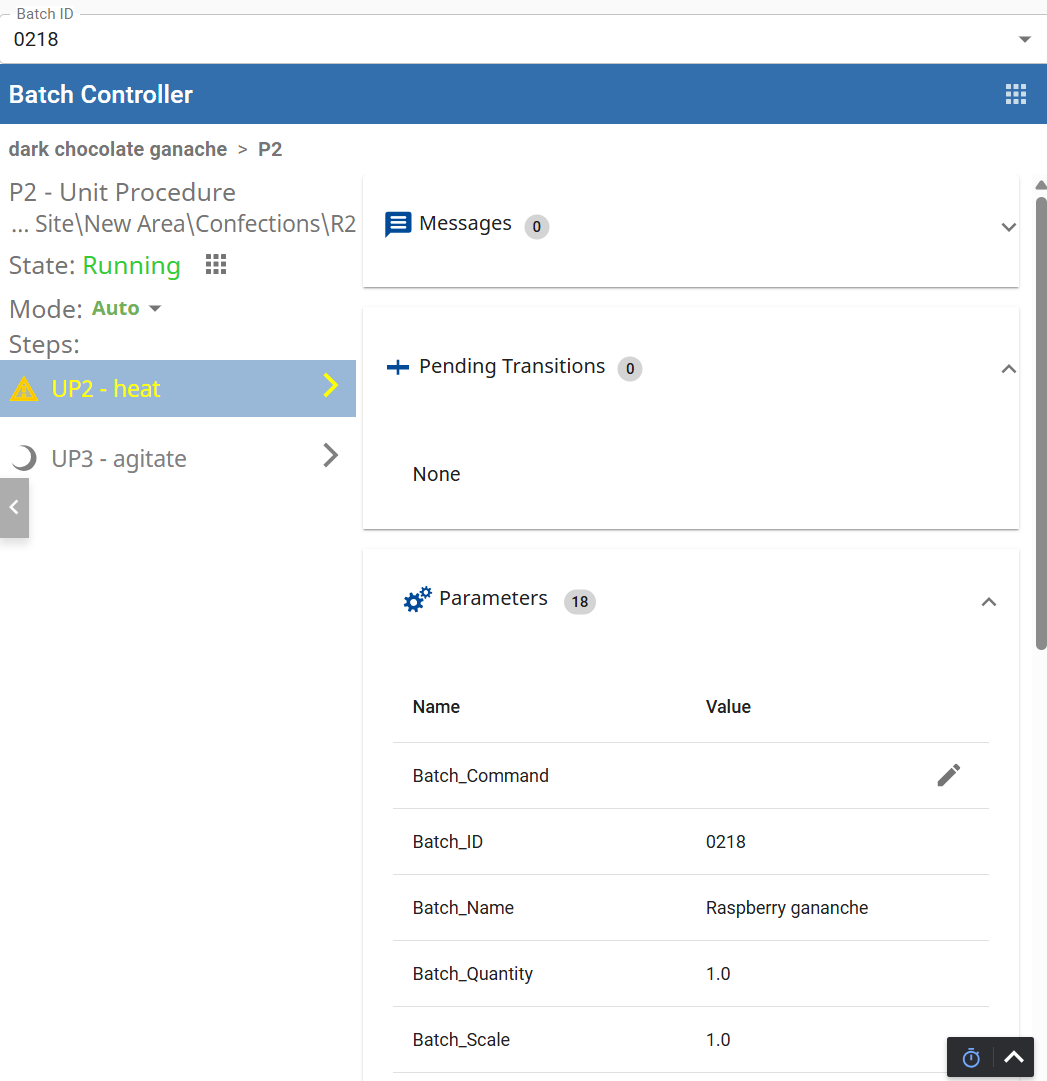
Task: Edit Batch_Command with the pencil icon
Action: [x=948, y=775]
